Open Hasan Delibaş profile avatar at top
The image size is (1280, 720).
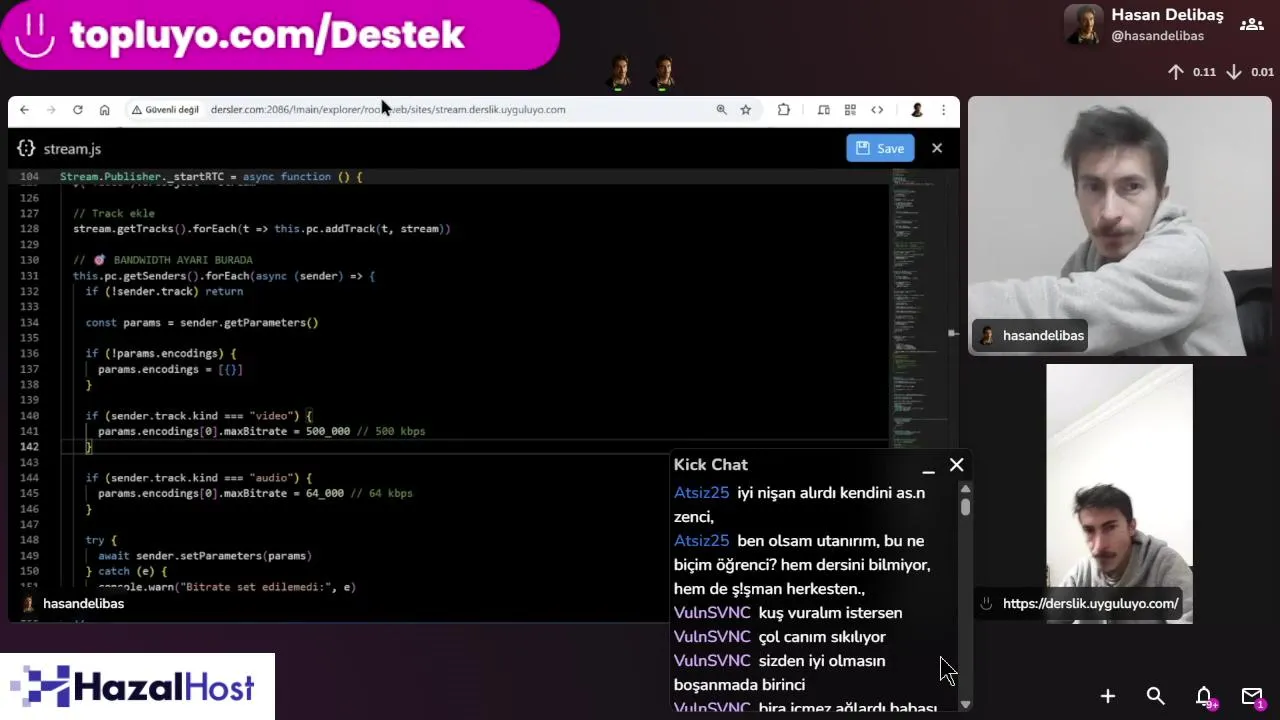1083,25
